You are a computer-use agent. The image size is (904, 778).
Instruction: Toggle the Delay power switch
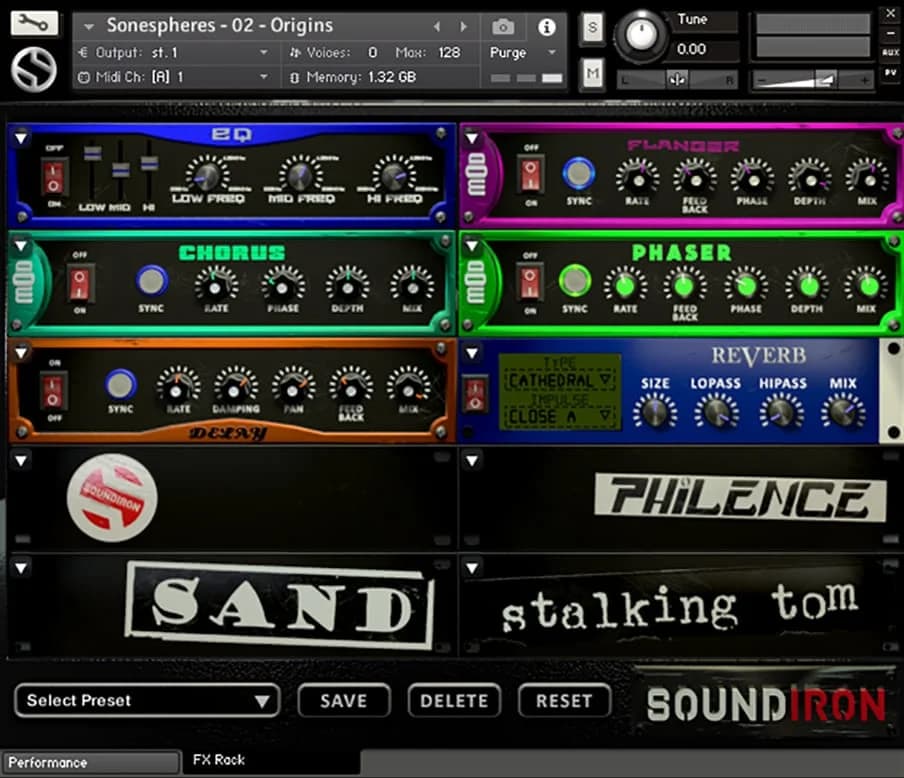pyautogui.click(x=54, y=390)
